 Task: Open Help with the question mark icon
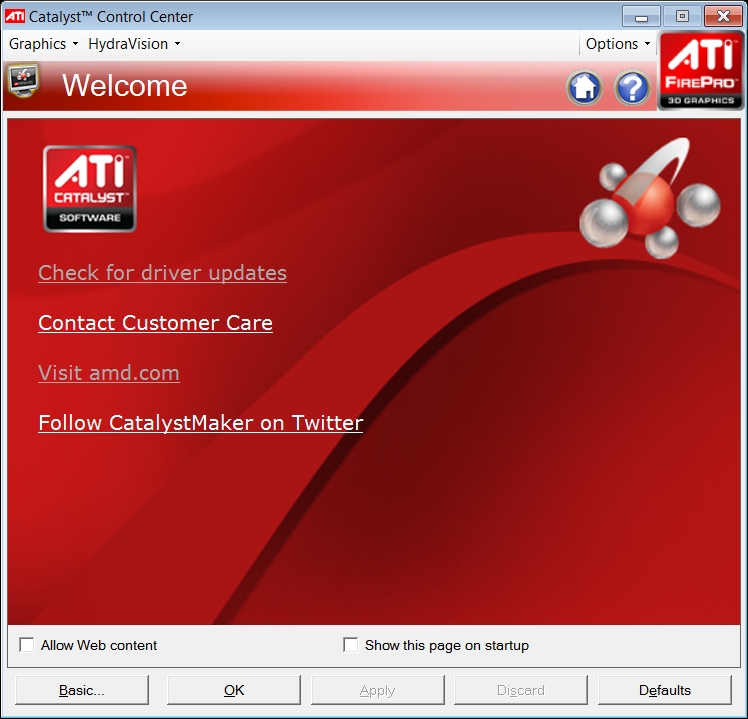(632, 88)
